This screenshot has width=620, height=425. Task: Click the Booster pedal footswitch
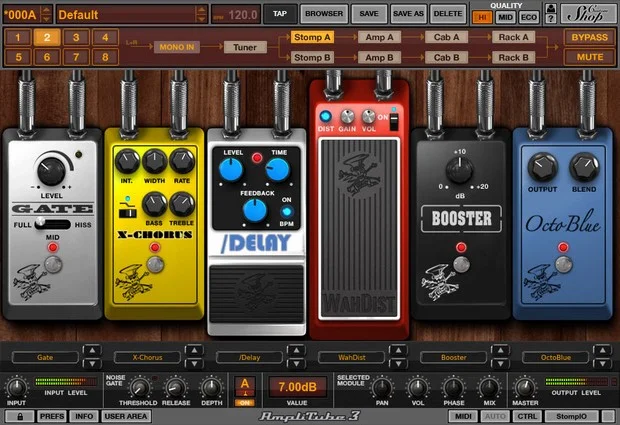pyautogui.click(x=461, y=264)
